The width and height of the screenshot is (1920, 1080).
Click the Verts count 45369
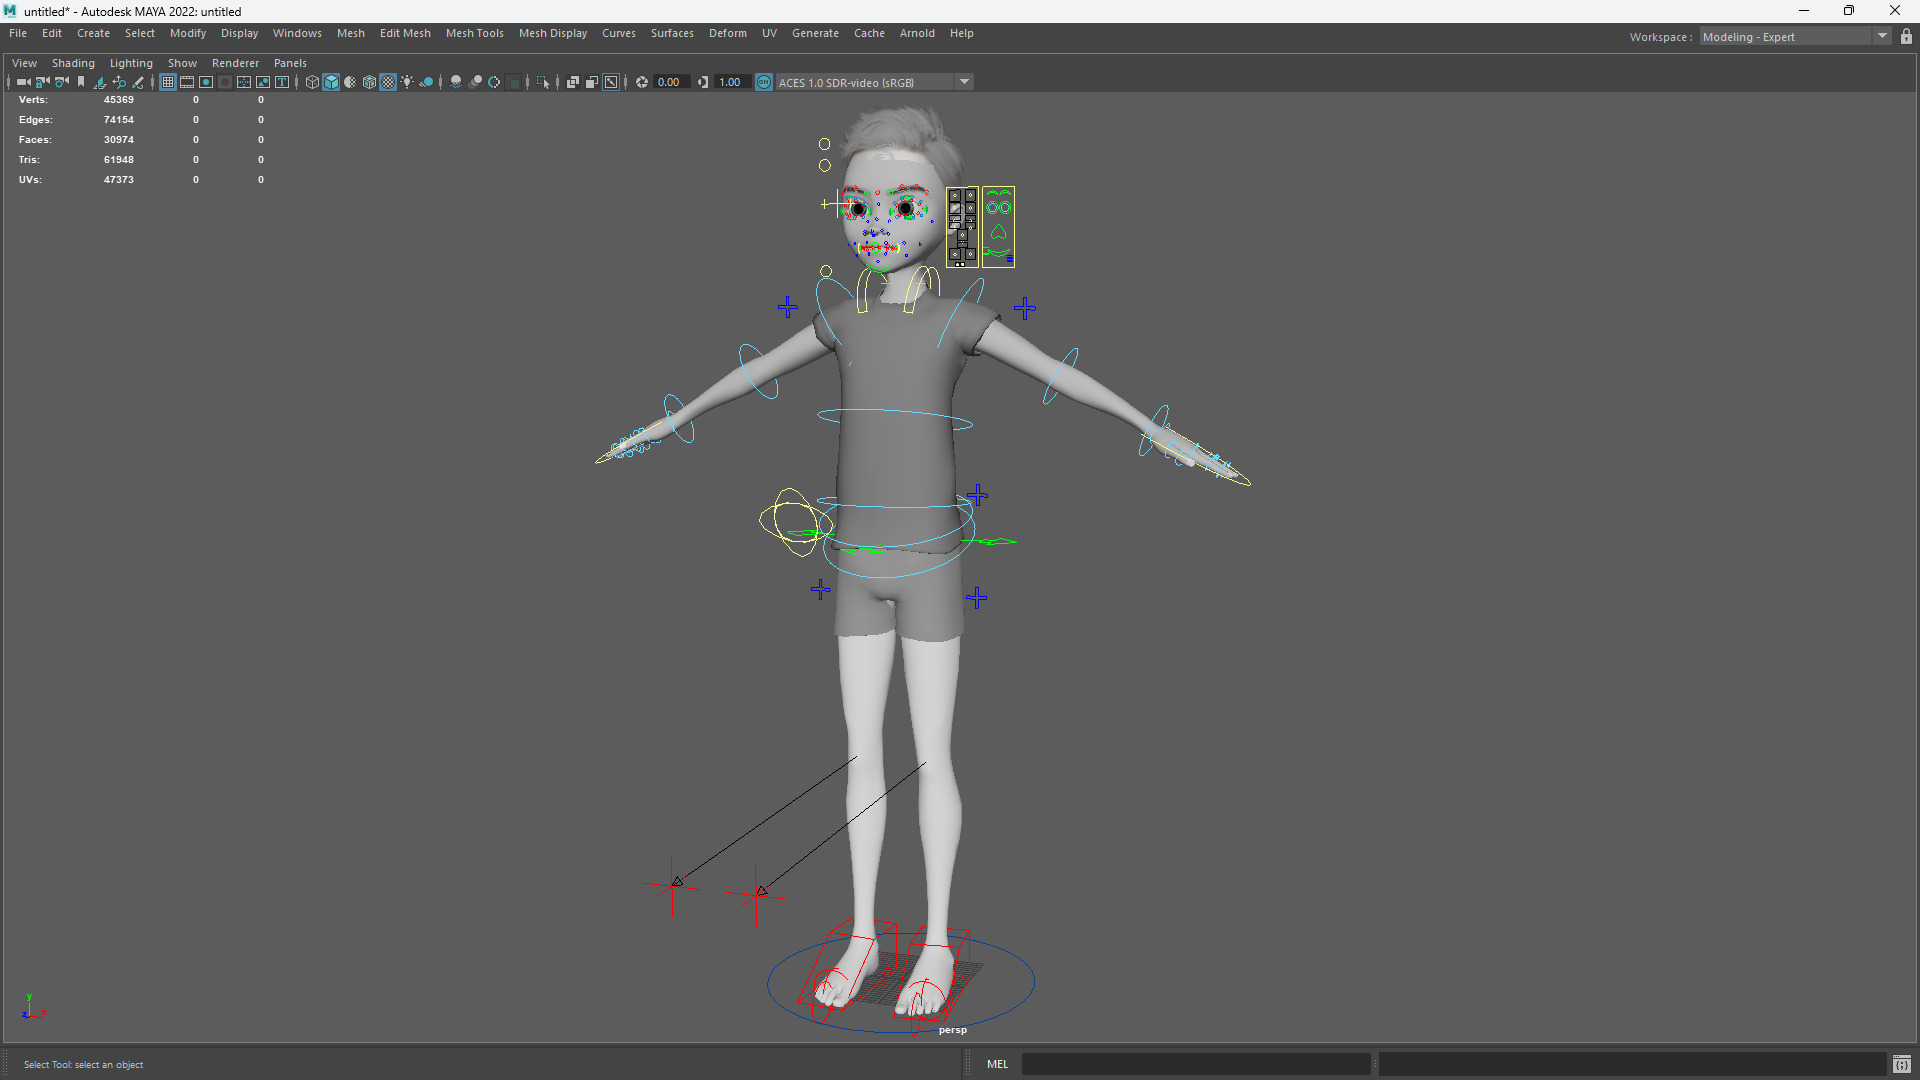[x=118, y=100]
